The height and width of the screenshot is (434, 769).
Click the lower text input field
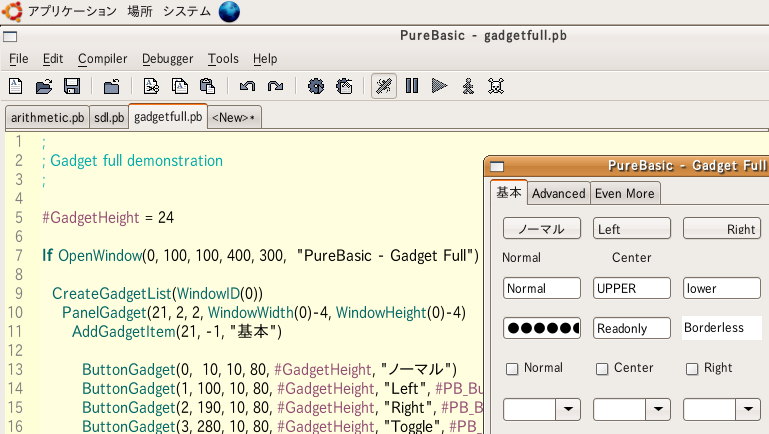722,288
